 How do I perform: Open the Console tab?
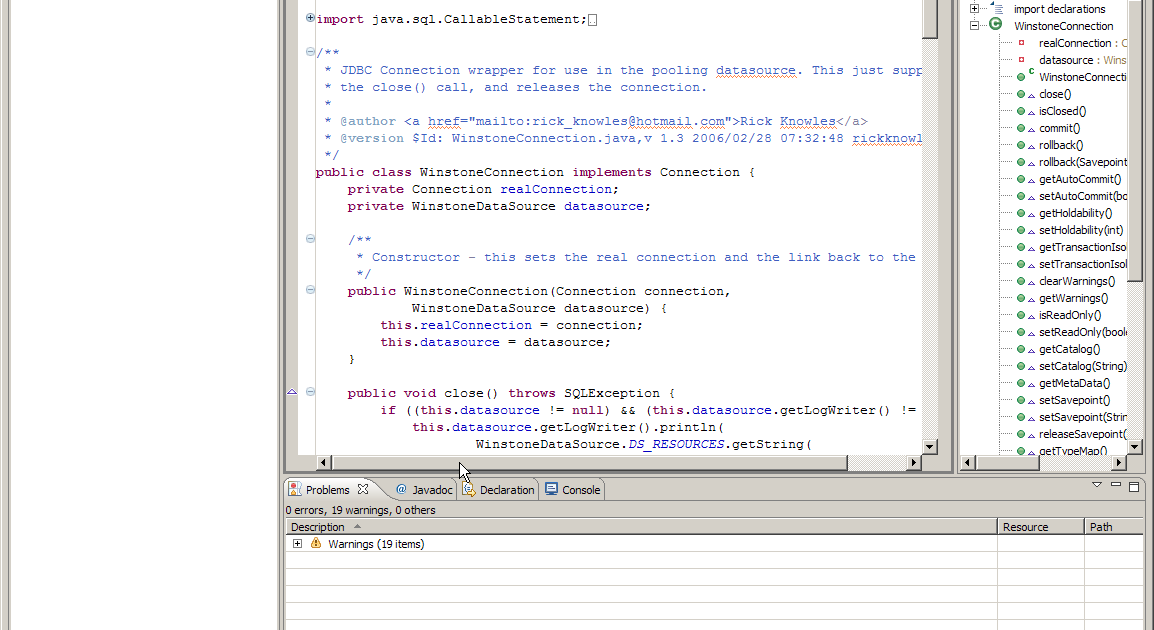581,490
